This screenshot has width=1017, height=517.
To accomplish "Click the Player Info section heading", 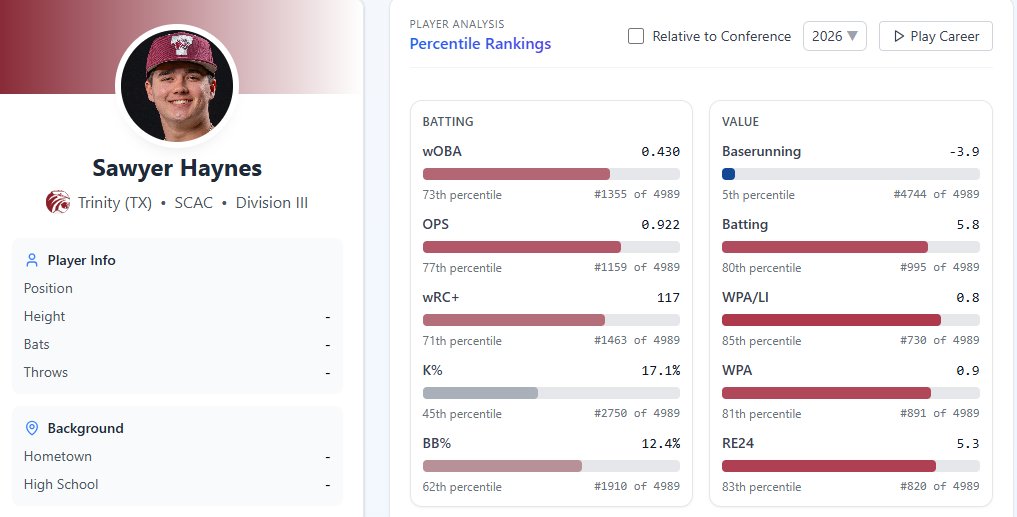I will coord(82,260).
